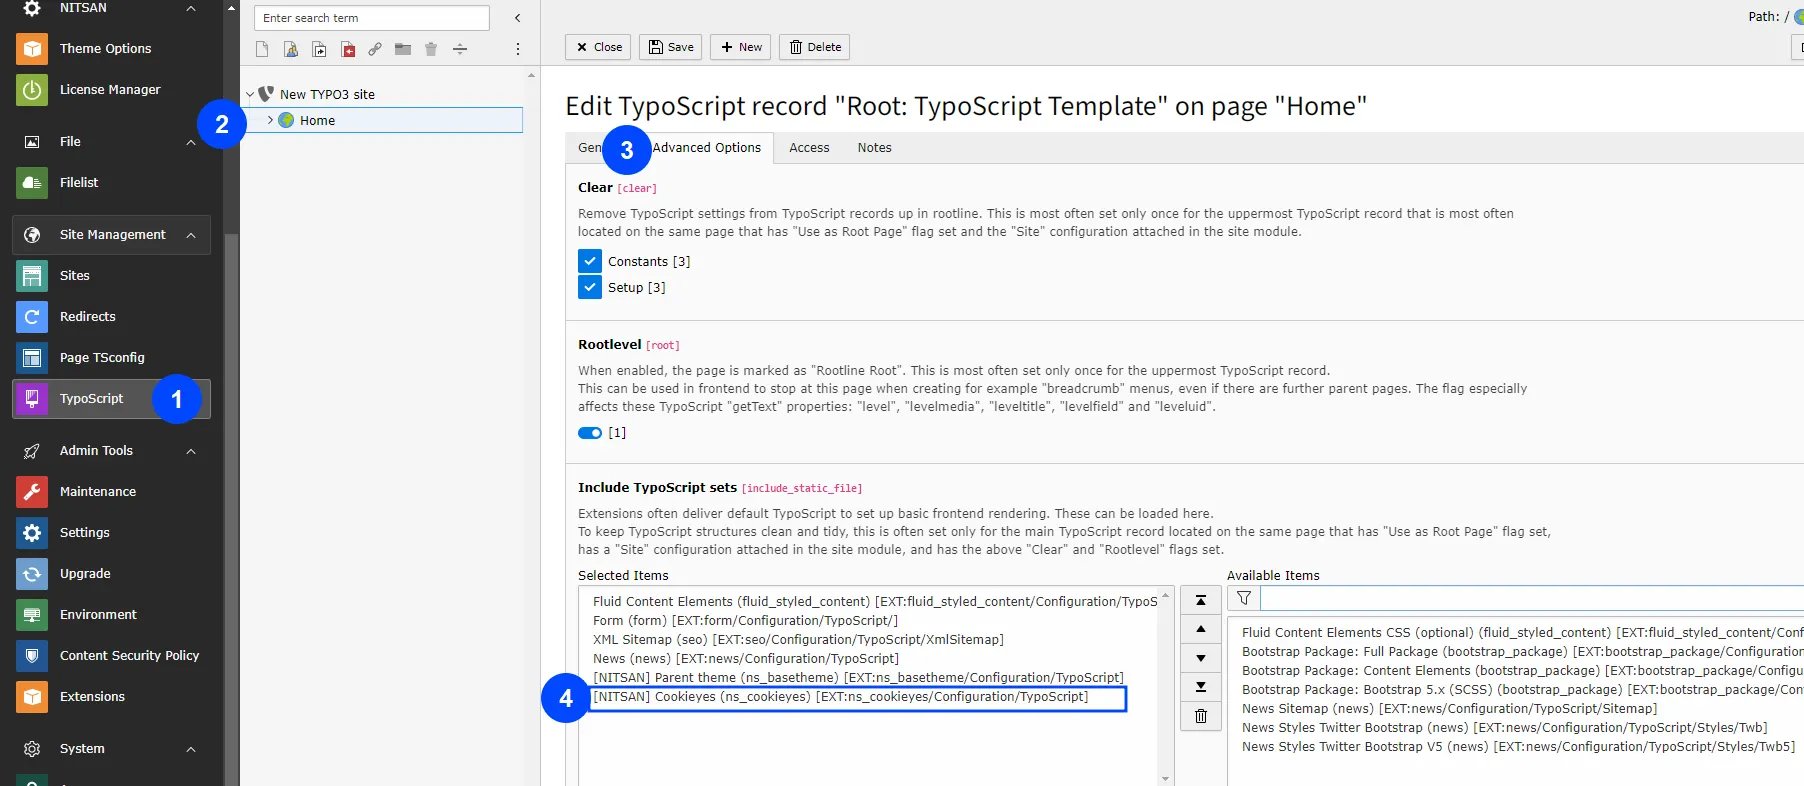This screenshot has width=1804, height=786.
Task: Switch to the Notes tab
Action: pos(874,147)
